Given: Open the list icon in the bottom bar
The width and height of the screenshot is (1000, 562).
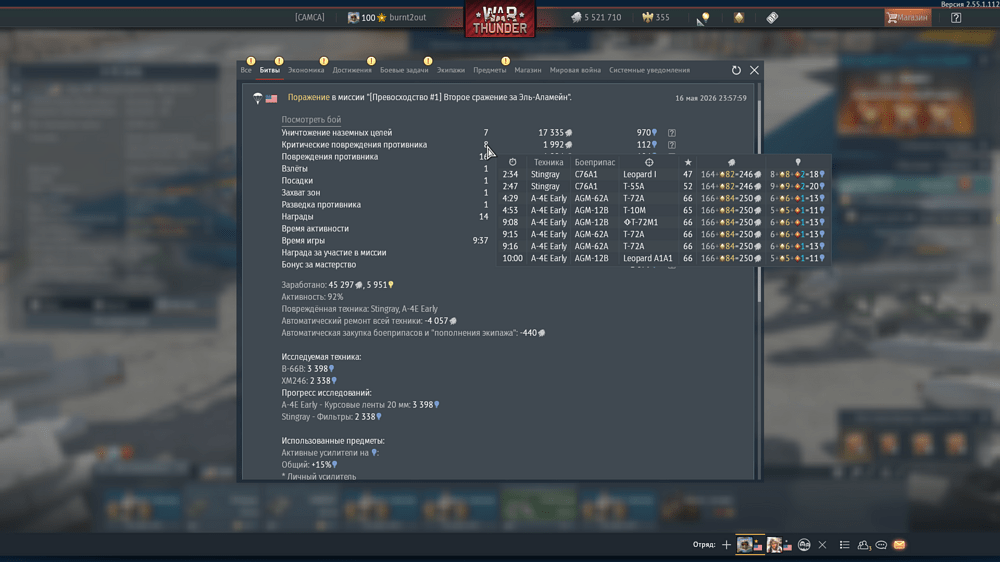Looking at the screenshot, I should [844, 545].
